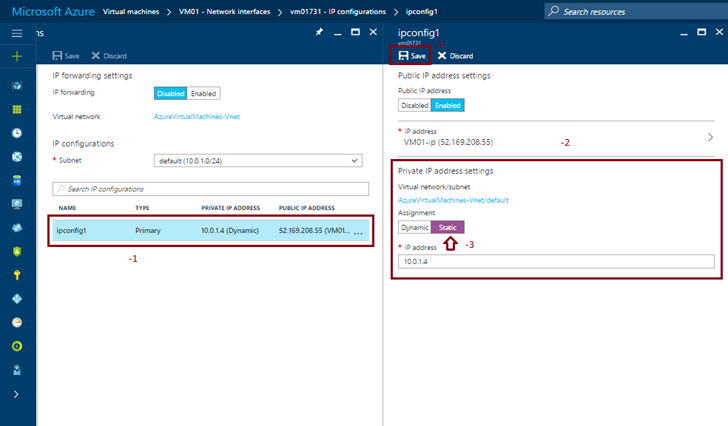Open Azure Active Directory diamond icon

click(x=17, y=299)
